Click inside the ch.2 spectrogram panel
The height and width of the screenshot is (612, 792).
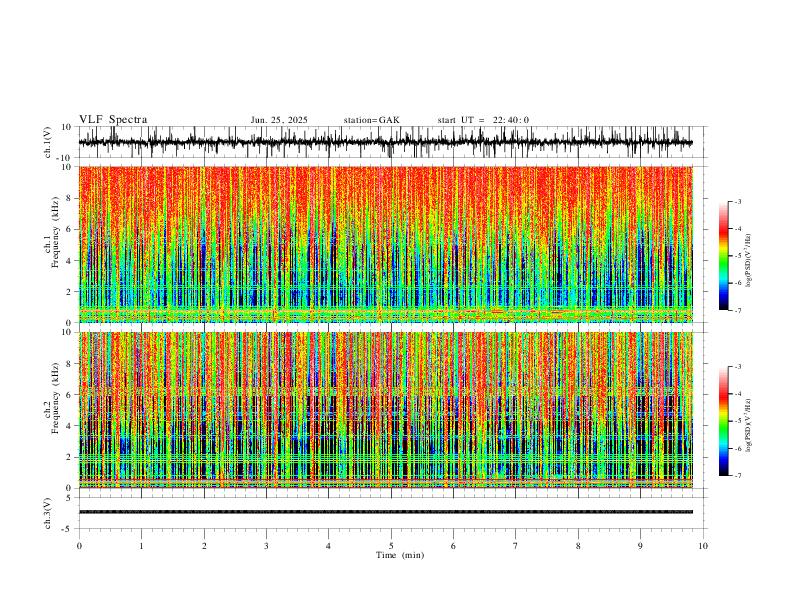point(385,410)
